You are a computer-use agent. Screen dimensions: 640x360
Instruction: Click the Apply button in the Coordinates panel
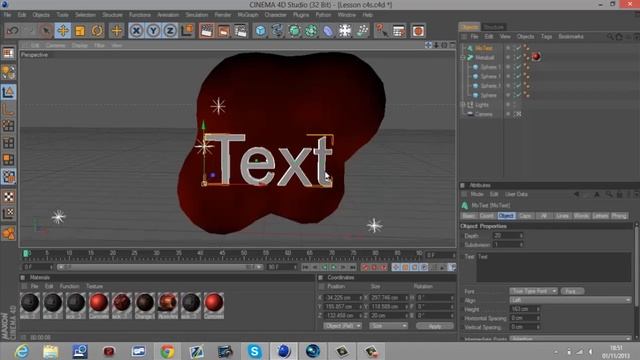(435, 326)
